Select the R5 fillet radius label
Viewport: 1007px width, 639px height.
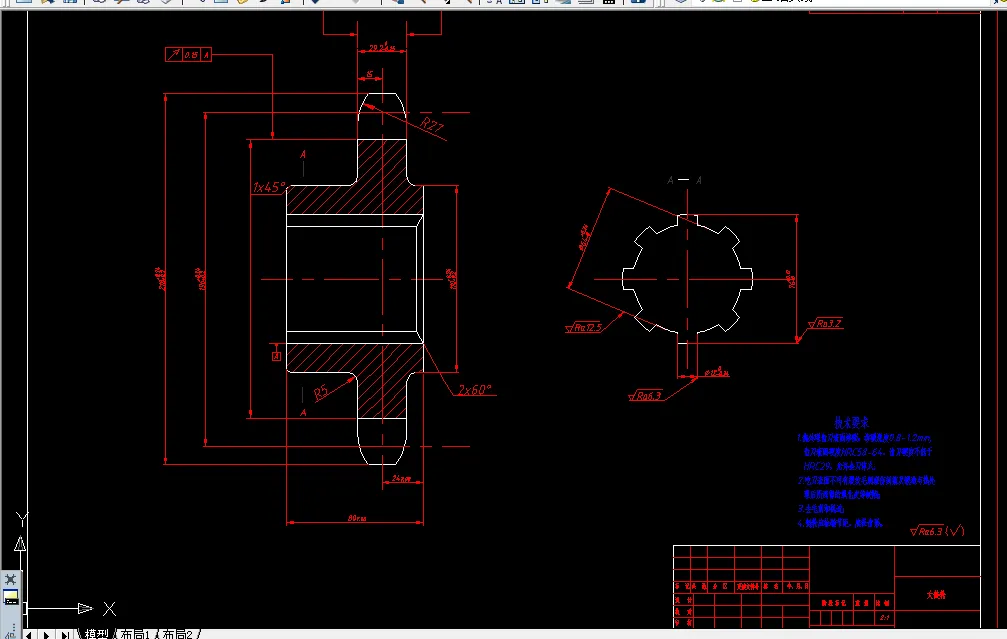[320, 392]
